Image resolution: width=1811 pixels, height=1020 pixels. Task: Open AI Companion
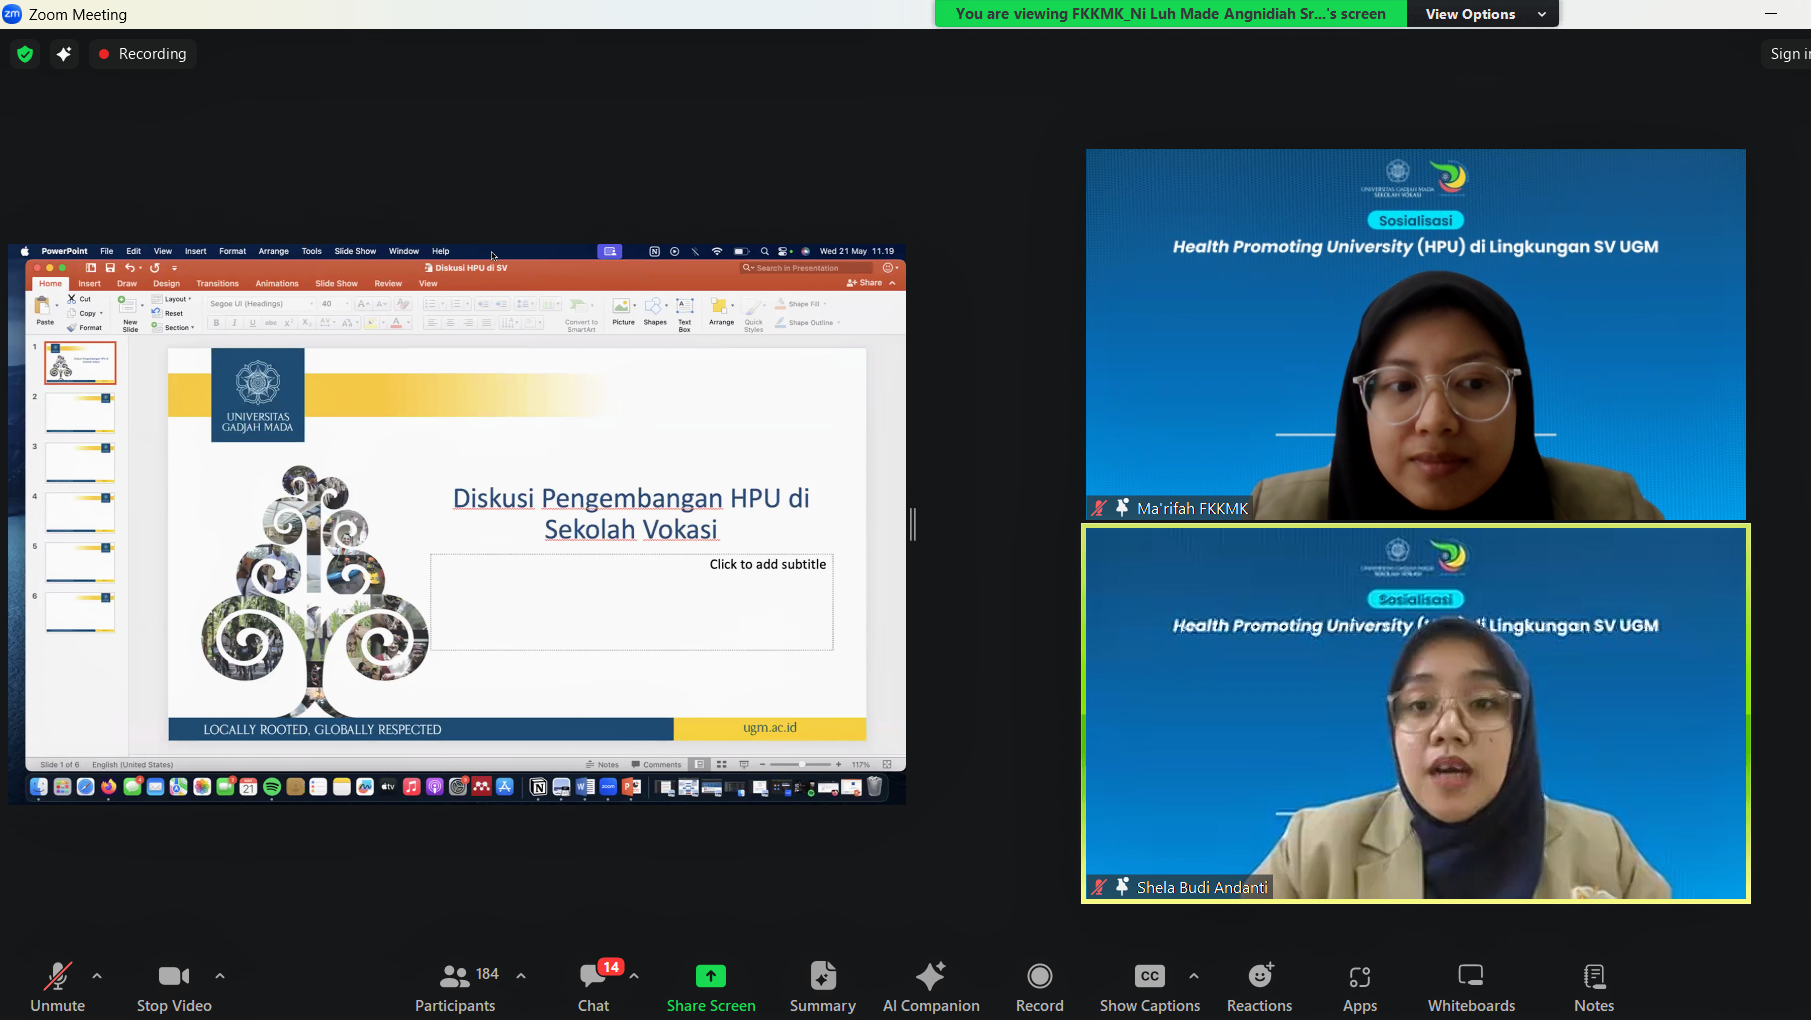point(930,985)
